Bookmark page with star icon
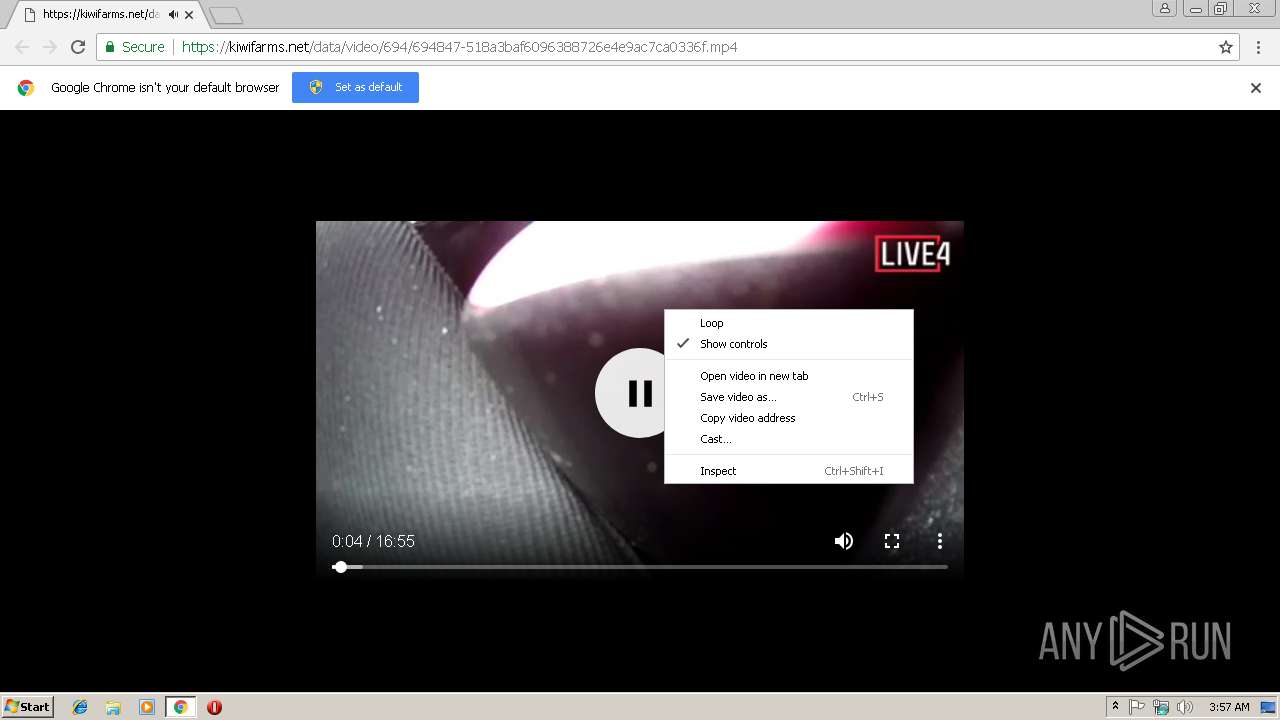 point(1226,47)
